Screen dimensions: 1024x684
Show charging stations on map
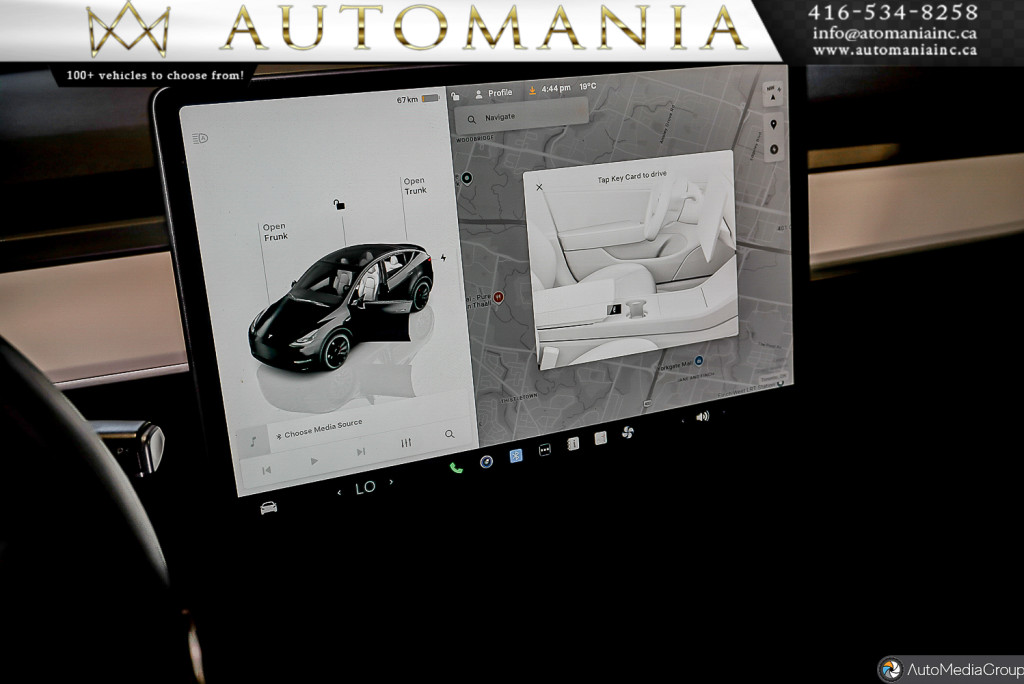click(773, 150)
